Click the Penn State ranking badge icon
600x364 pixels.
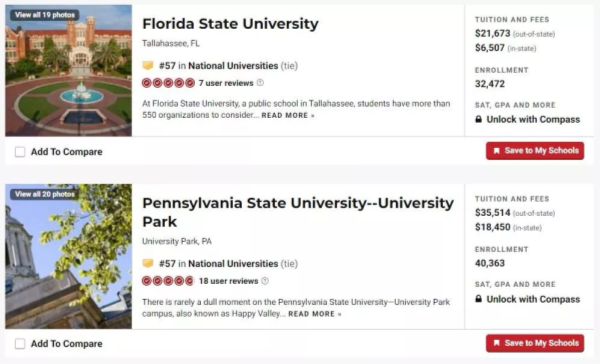[x=148, y=263]
